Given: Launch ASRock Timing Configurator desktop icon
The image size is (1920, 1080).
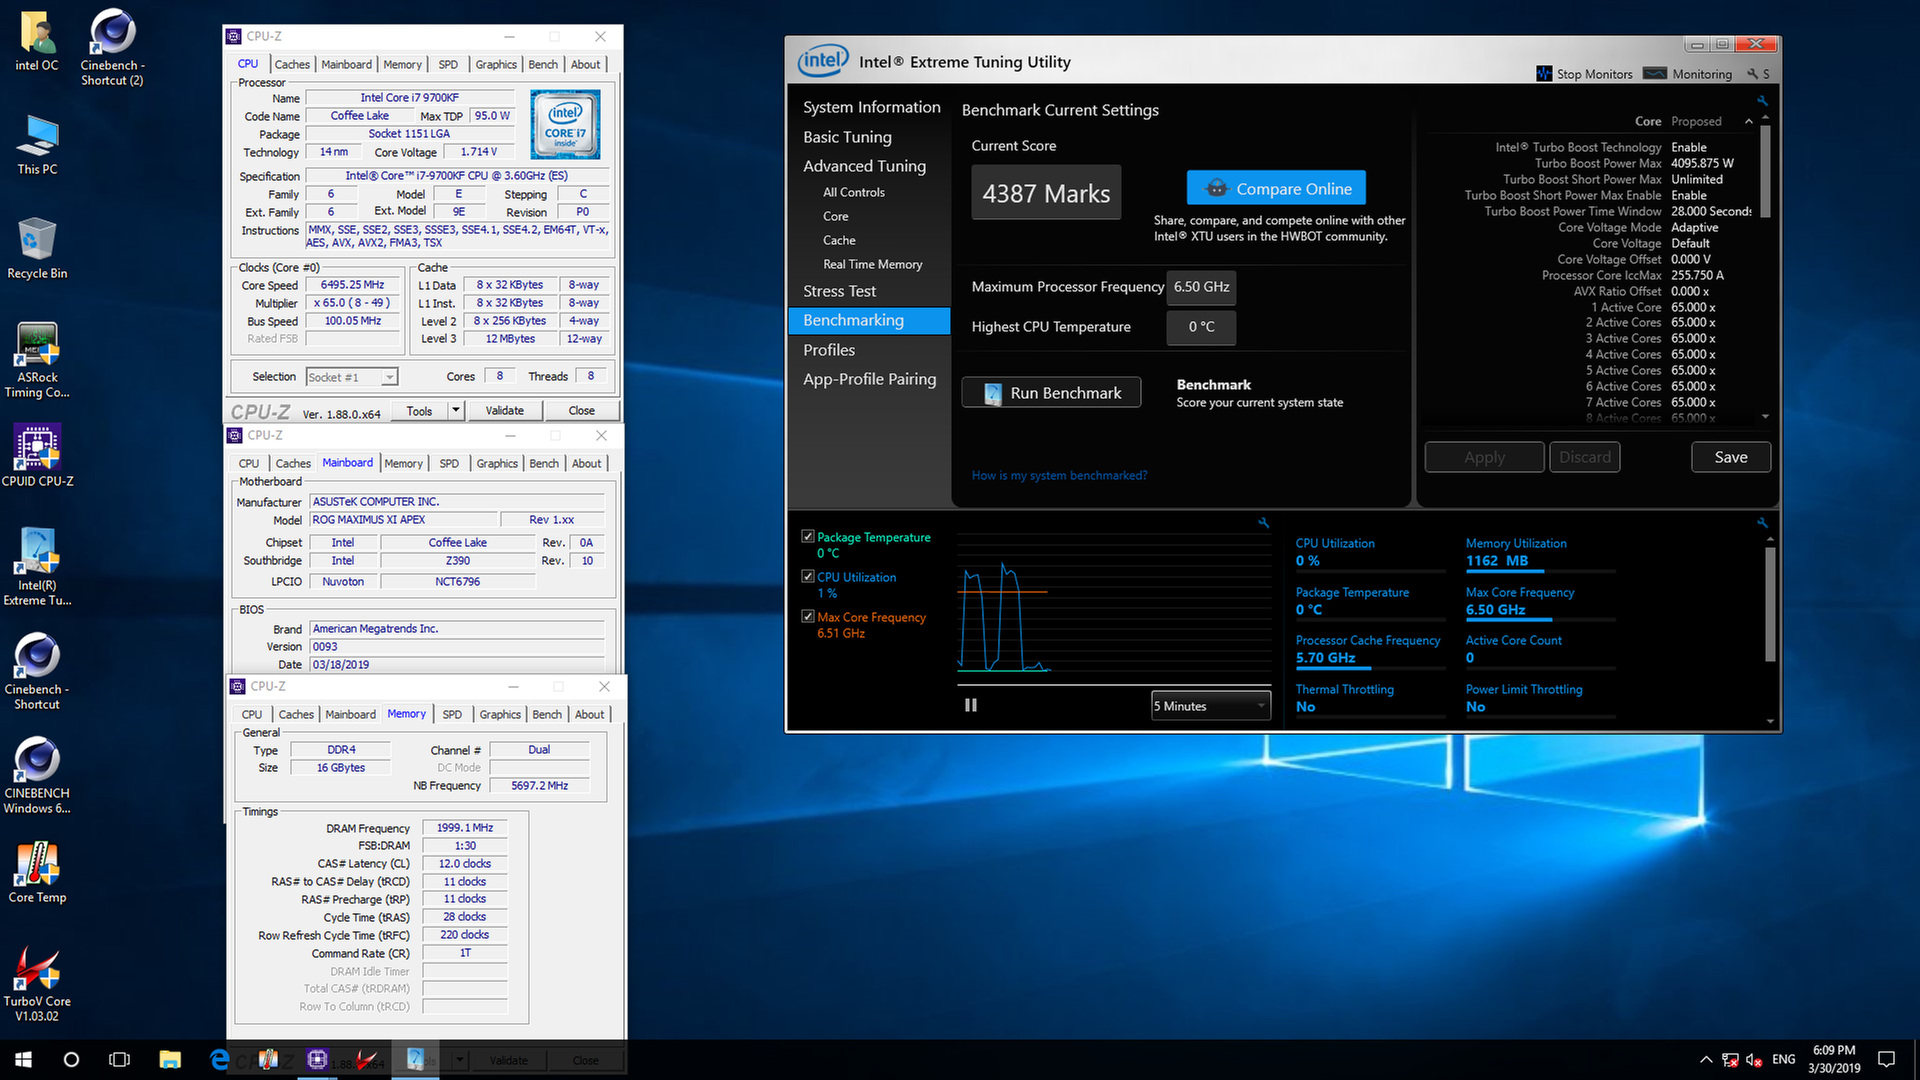Looking at the screenshot, I should tap(37, 359).
